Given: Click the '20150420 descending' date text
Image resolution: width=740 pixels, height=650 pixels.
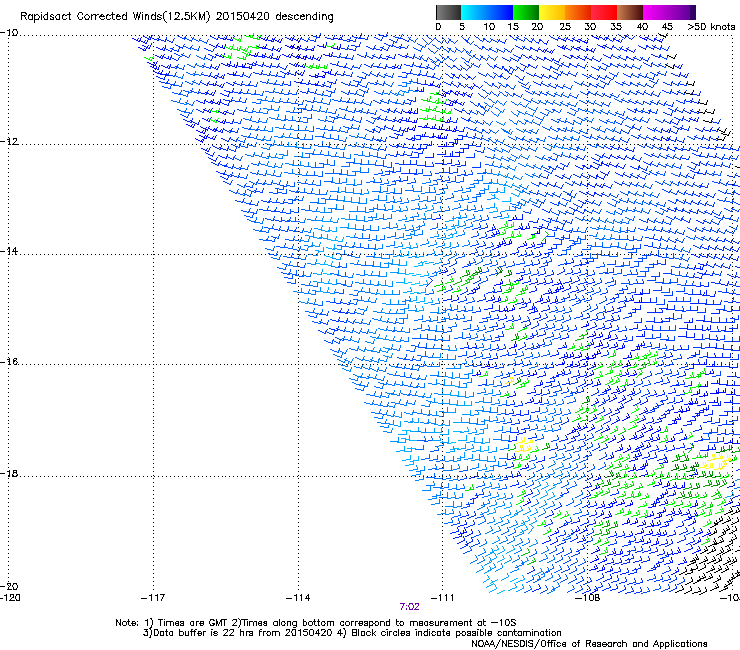Looking at the screenshot, I should [x=274, y=17].
